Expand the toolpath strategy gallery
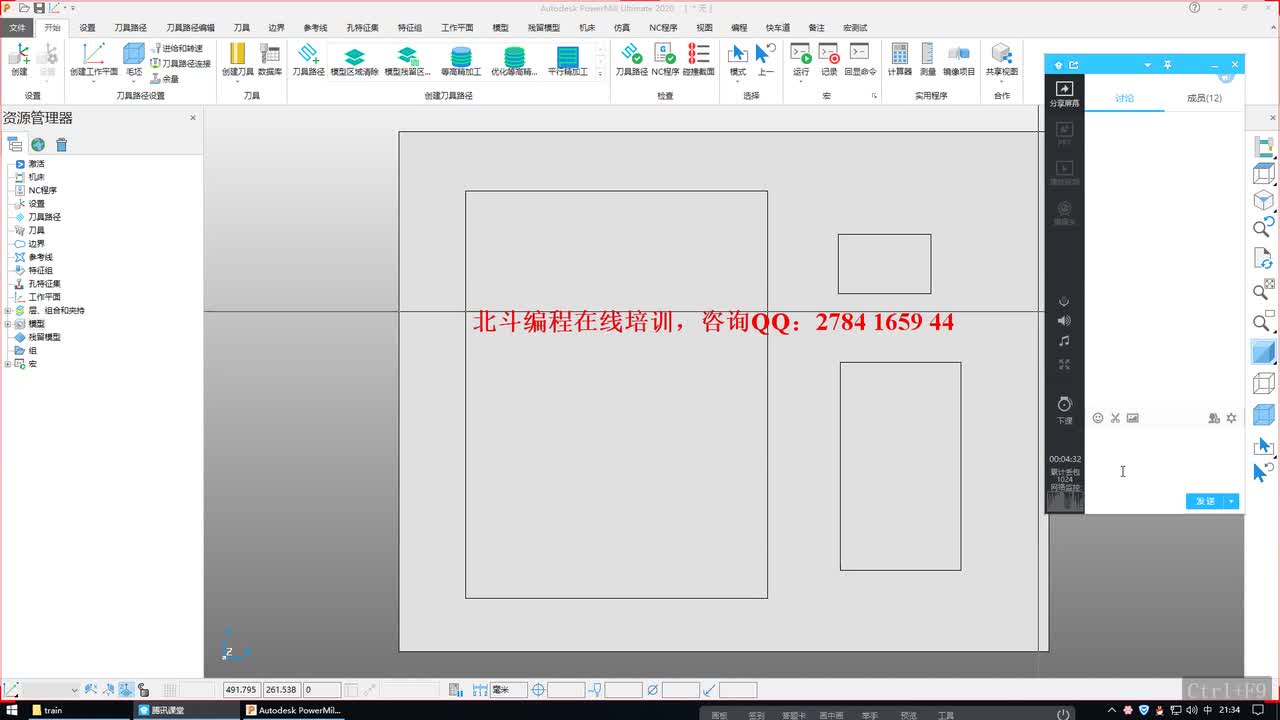 click(600, 75)
